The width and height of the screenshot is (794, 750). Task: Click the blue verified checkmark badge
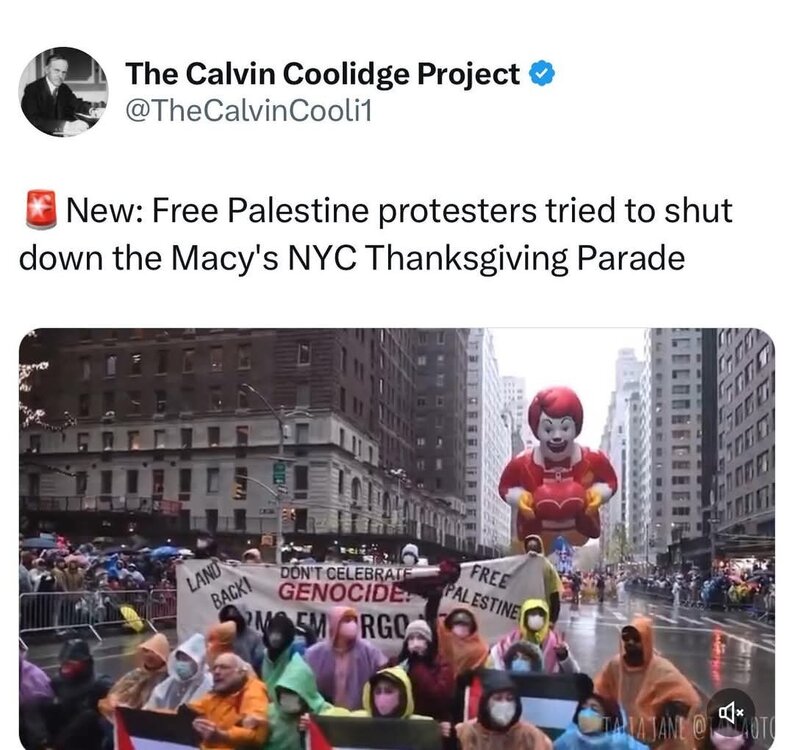click(x=542, y=73)
